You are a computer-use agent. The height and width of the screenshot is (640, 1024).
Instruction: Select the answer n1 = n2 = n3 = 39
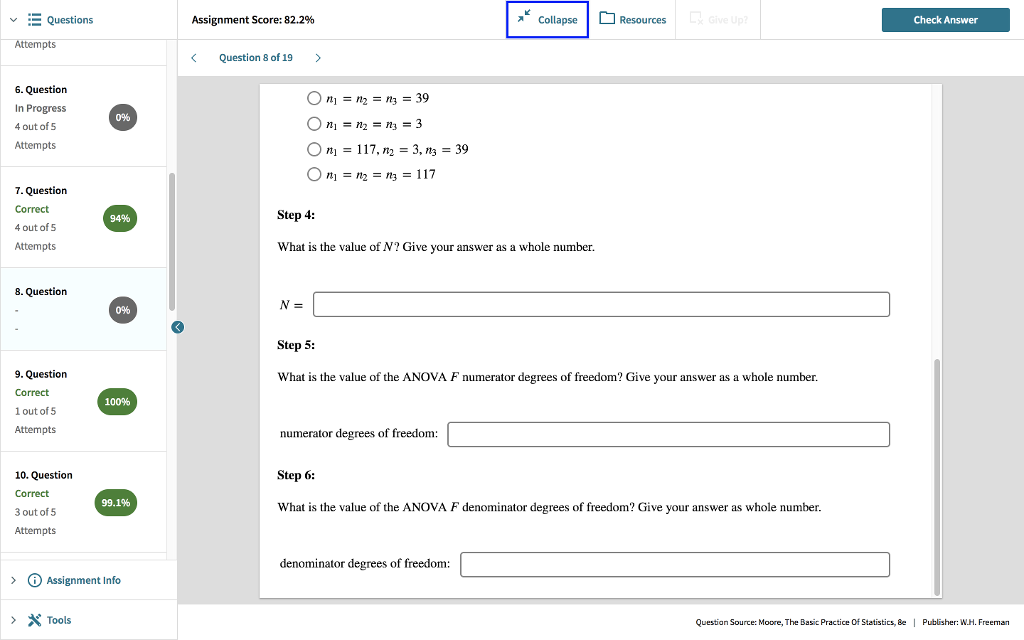coord(315,98)
